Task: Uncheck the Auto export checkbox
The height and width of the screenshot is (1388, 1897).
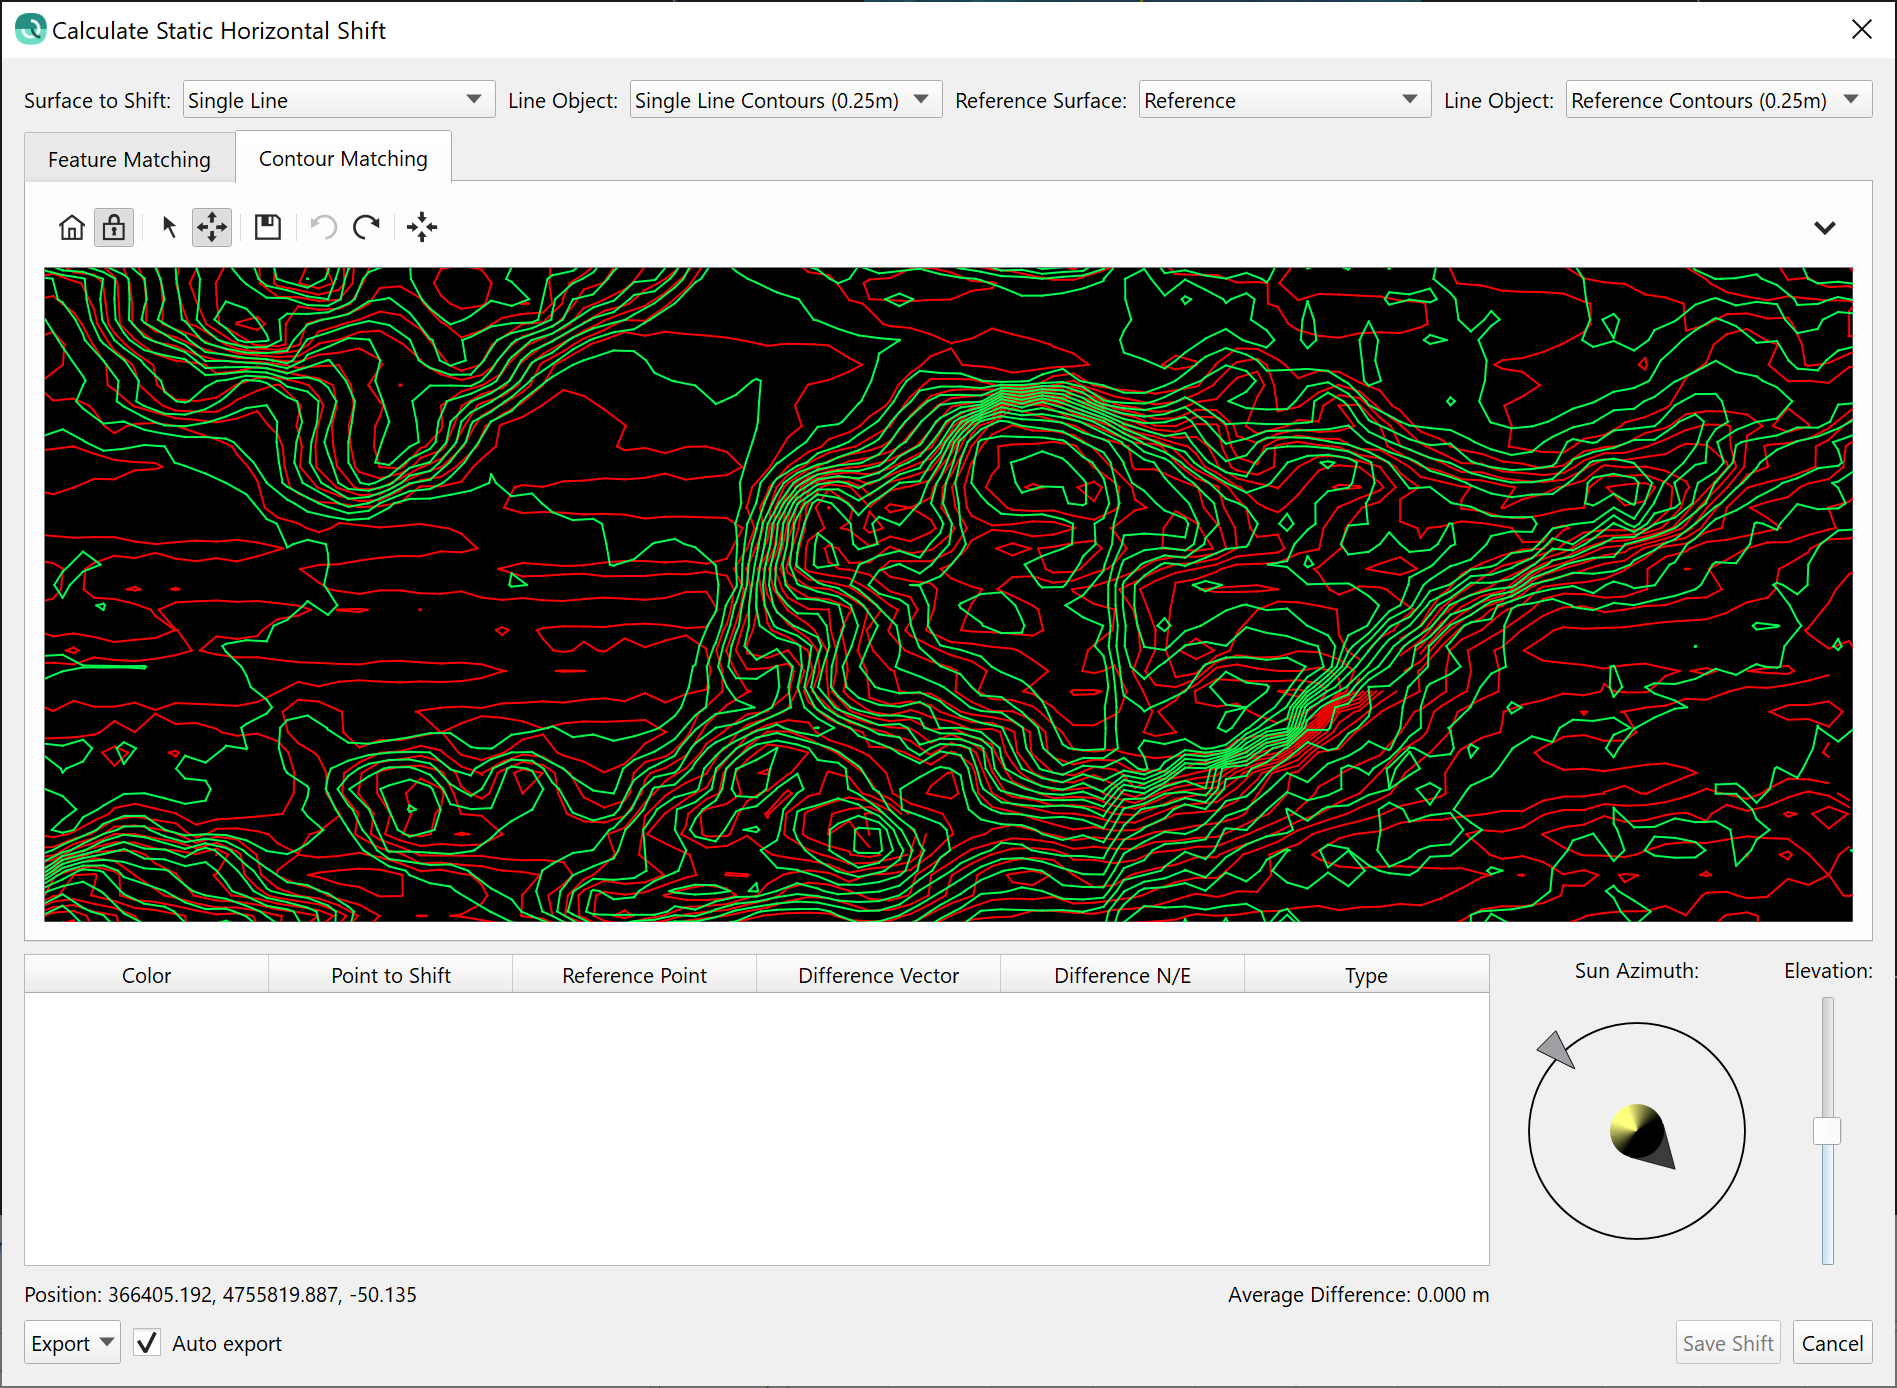Action: [147, 1343]
